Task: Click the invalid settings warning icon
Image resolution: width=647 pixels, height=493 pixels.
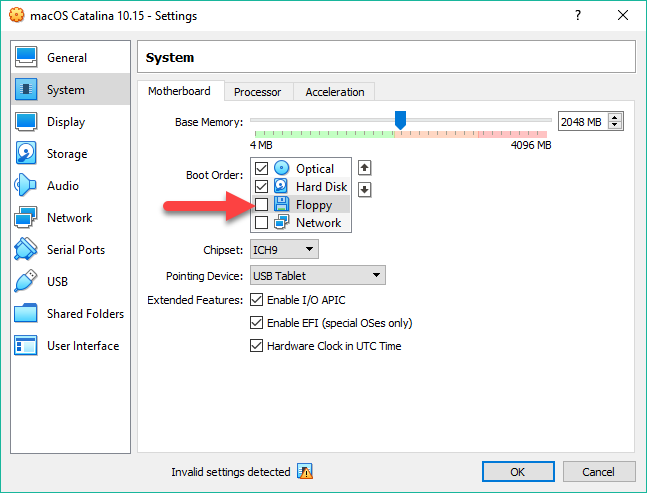Action: click(305, 472)
